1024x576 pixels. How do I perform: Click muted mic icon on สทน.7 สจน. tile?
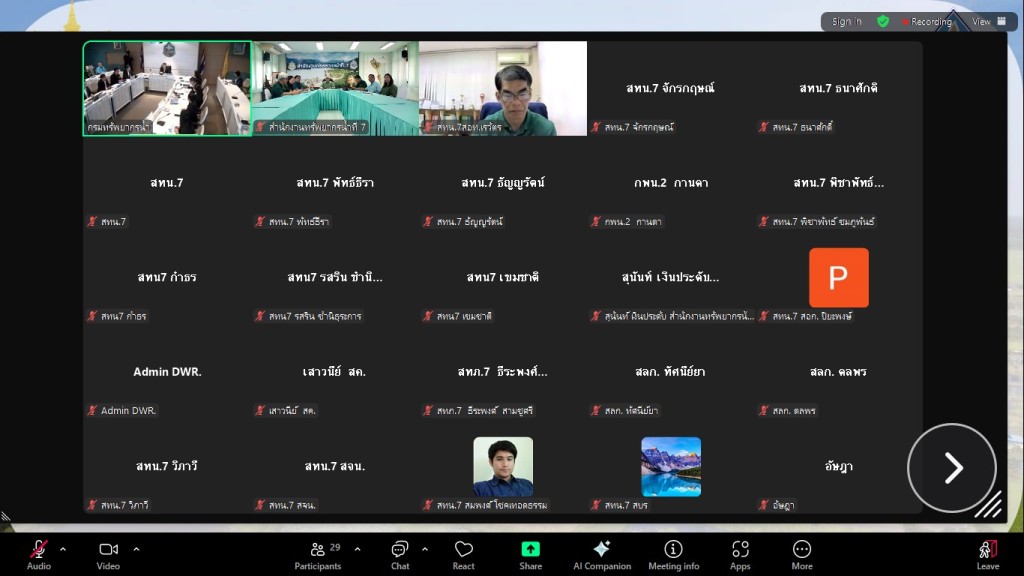pos(260,505)
